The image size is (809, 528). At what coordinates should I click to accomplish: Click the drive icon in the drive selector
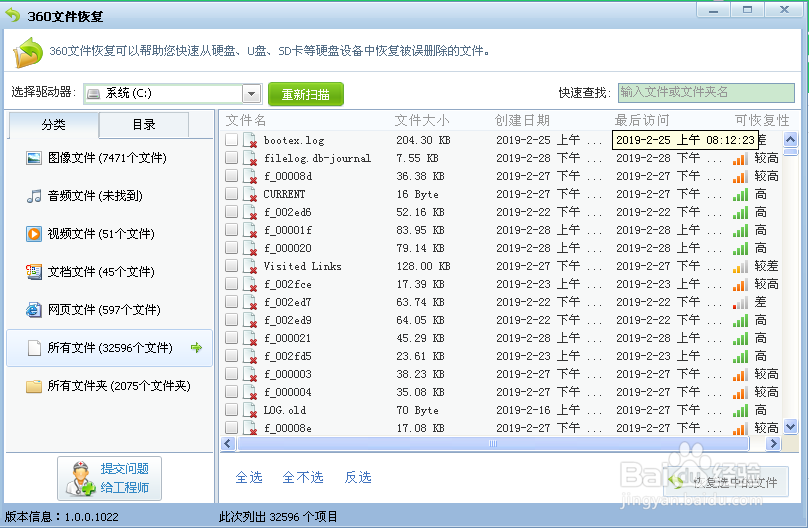(93, 94)
